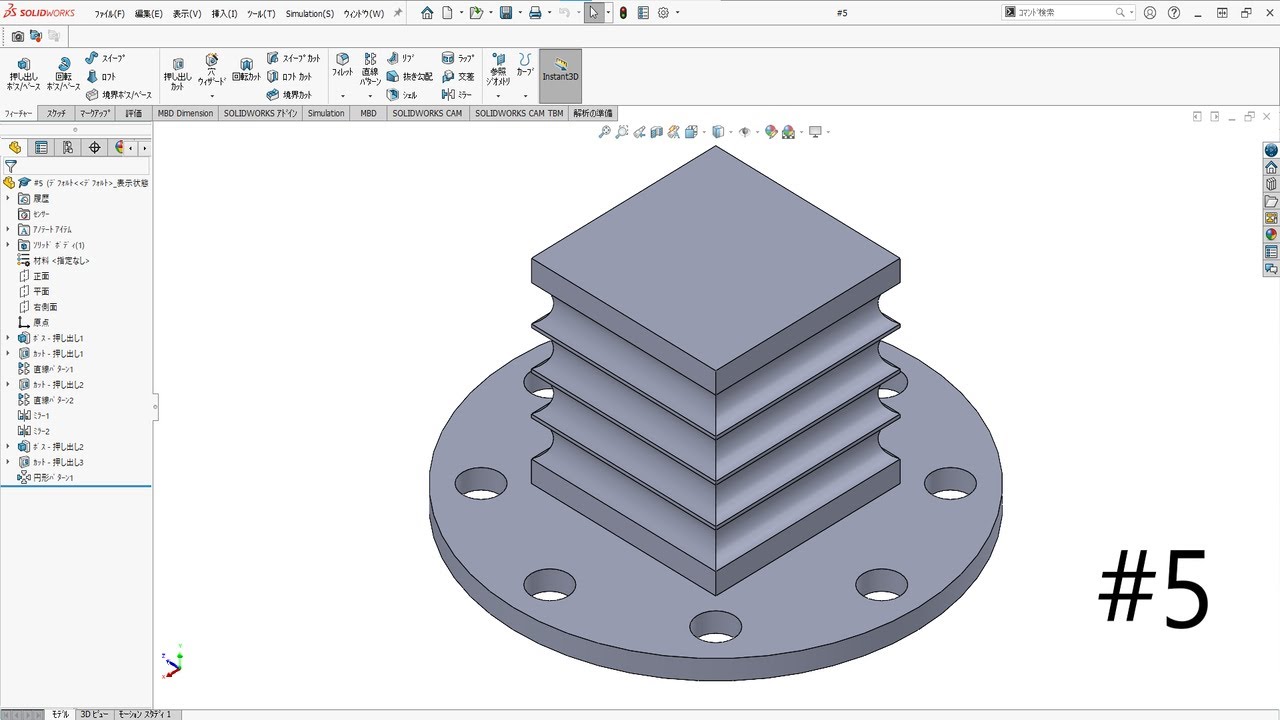Click the Mirror (ミラー) ribbon tool

457,95
